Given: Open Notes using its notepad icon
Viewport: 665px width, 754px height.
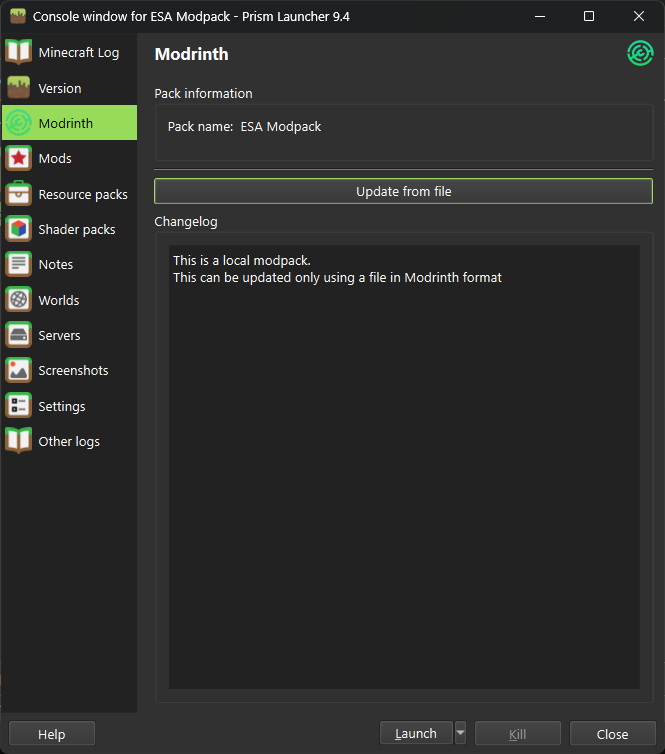Looking at the screenshot, I should (x=19, y=264).
